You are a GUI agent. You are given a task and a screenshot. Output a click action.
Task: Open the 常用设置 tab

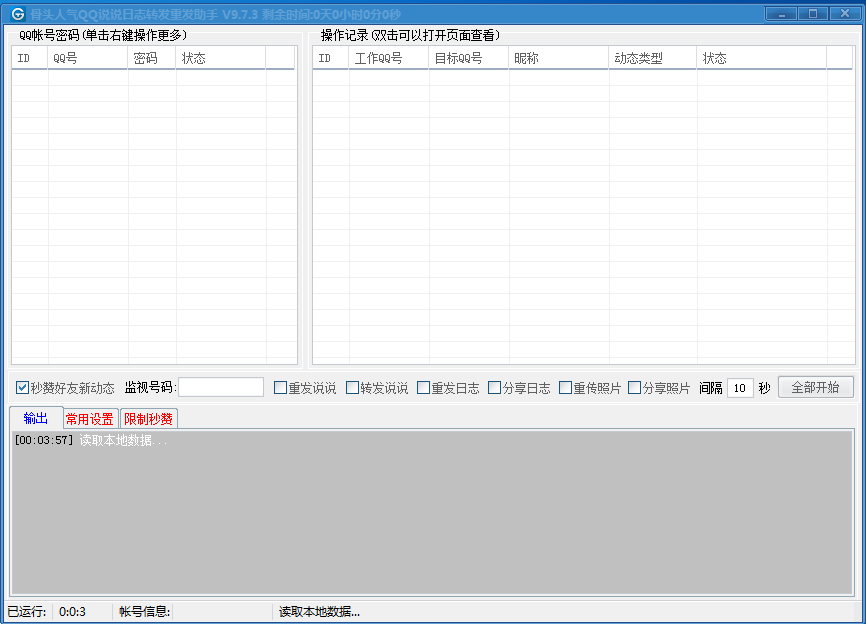[89, 419]
